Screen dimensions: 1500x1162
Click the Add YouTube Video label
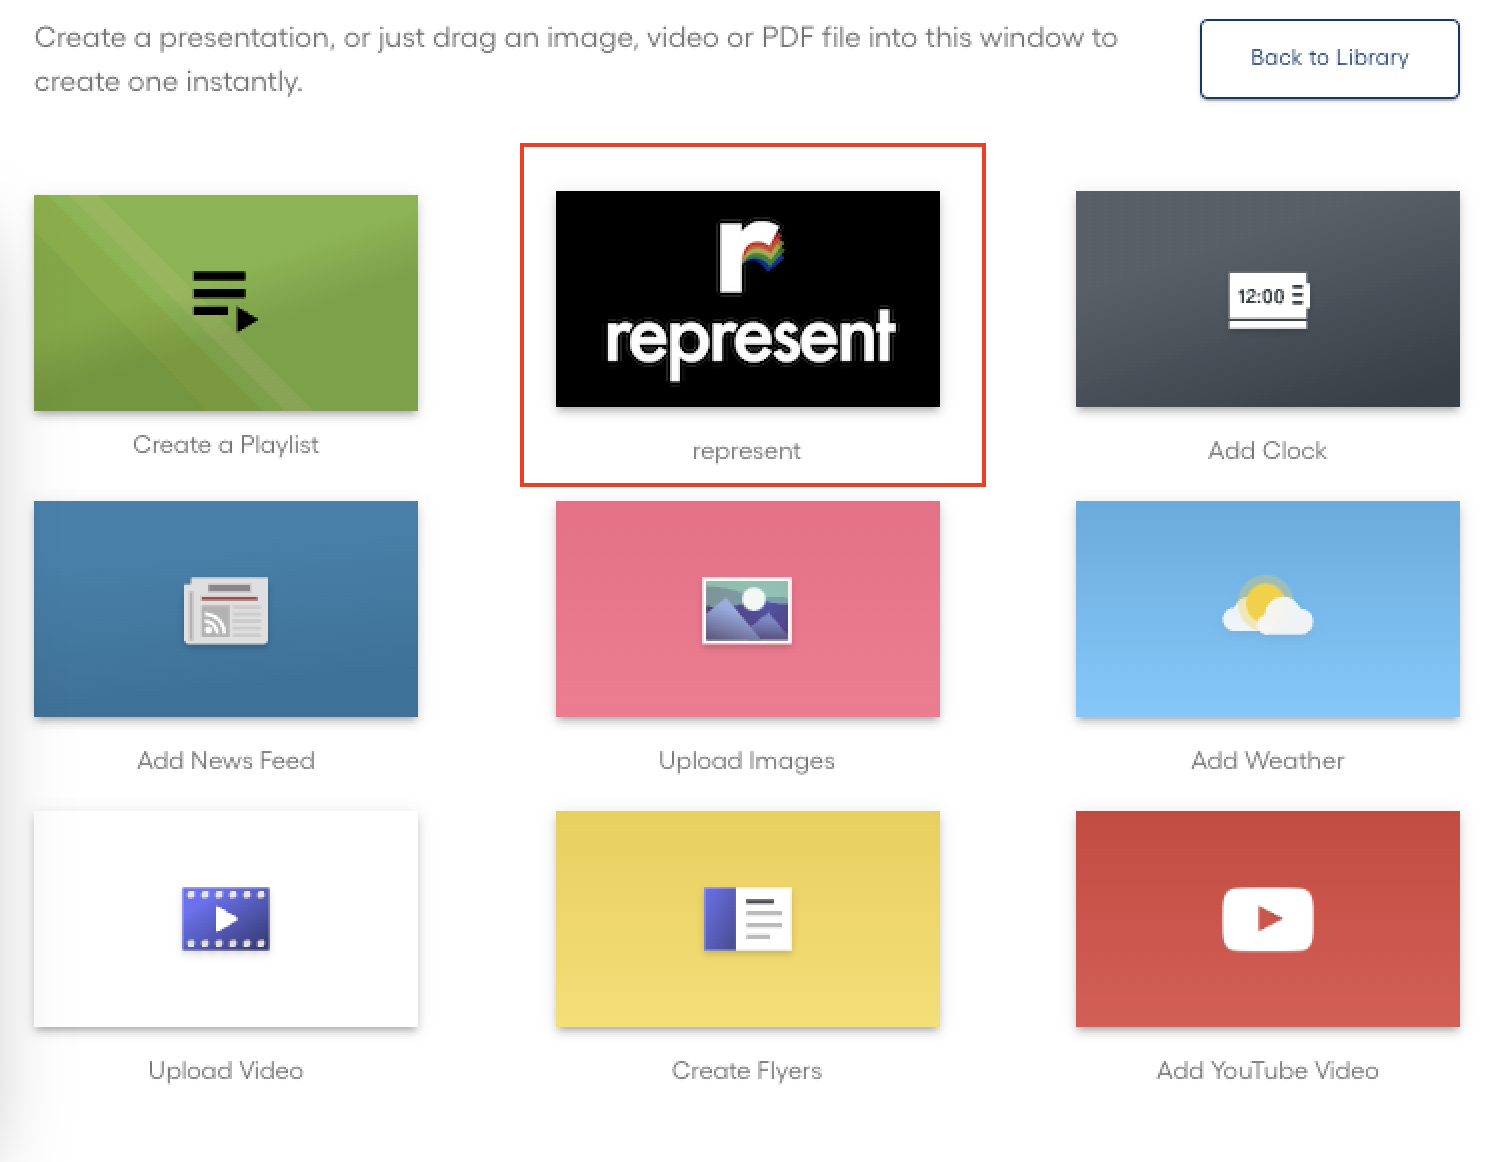click(1267, 1071)
